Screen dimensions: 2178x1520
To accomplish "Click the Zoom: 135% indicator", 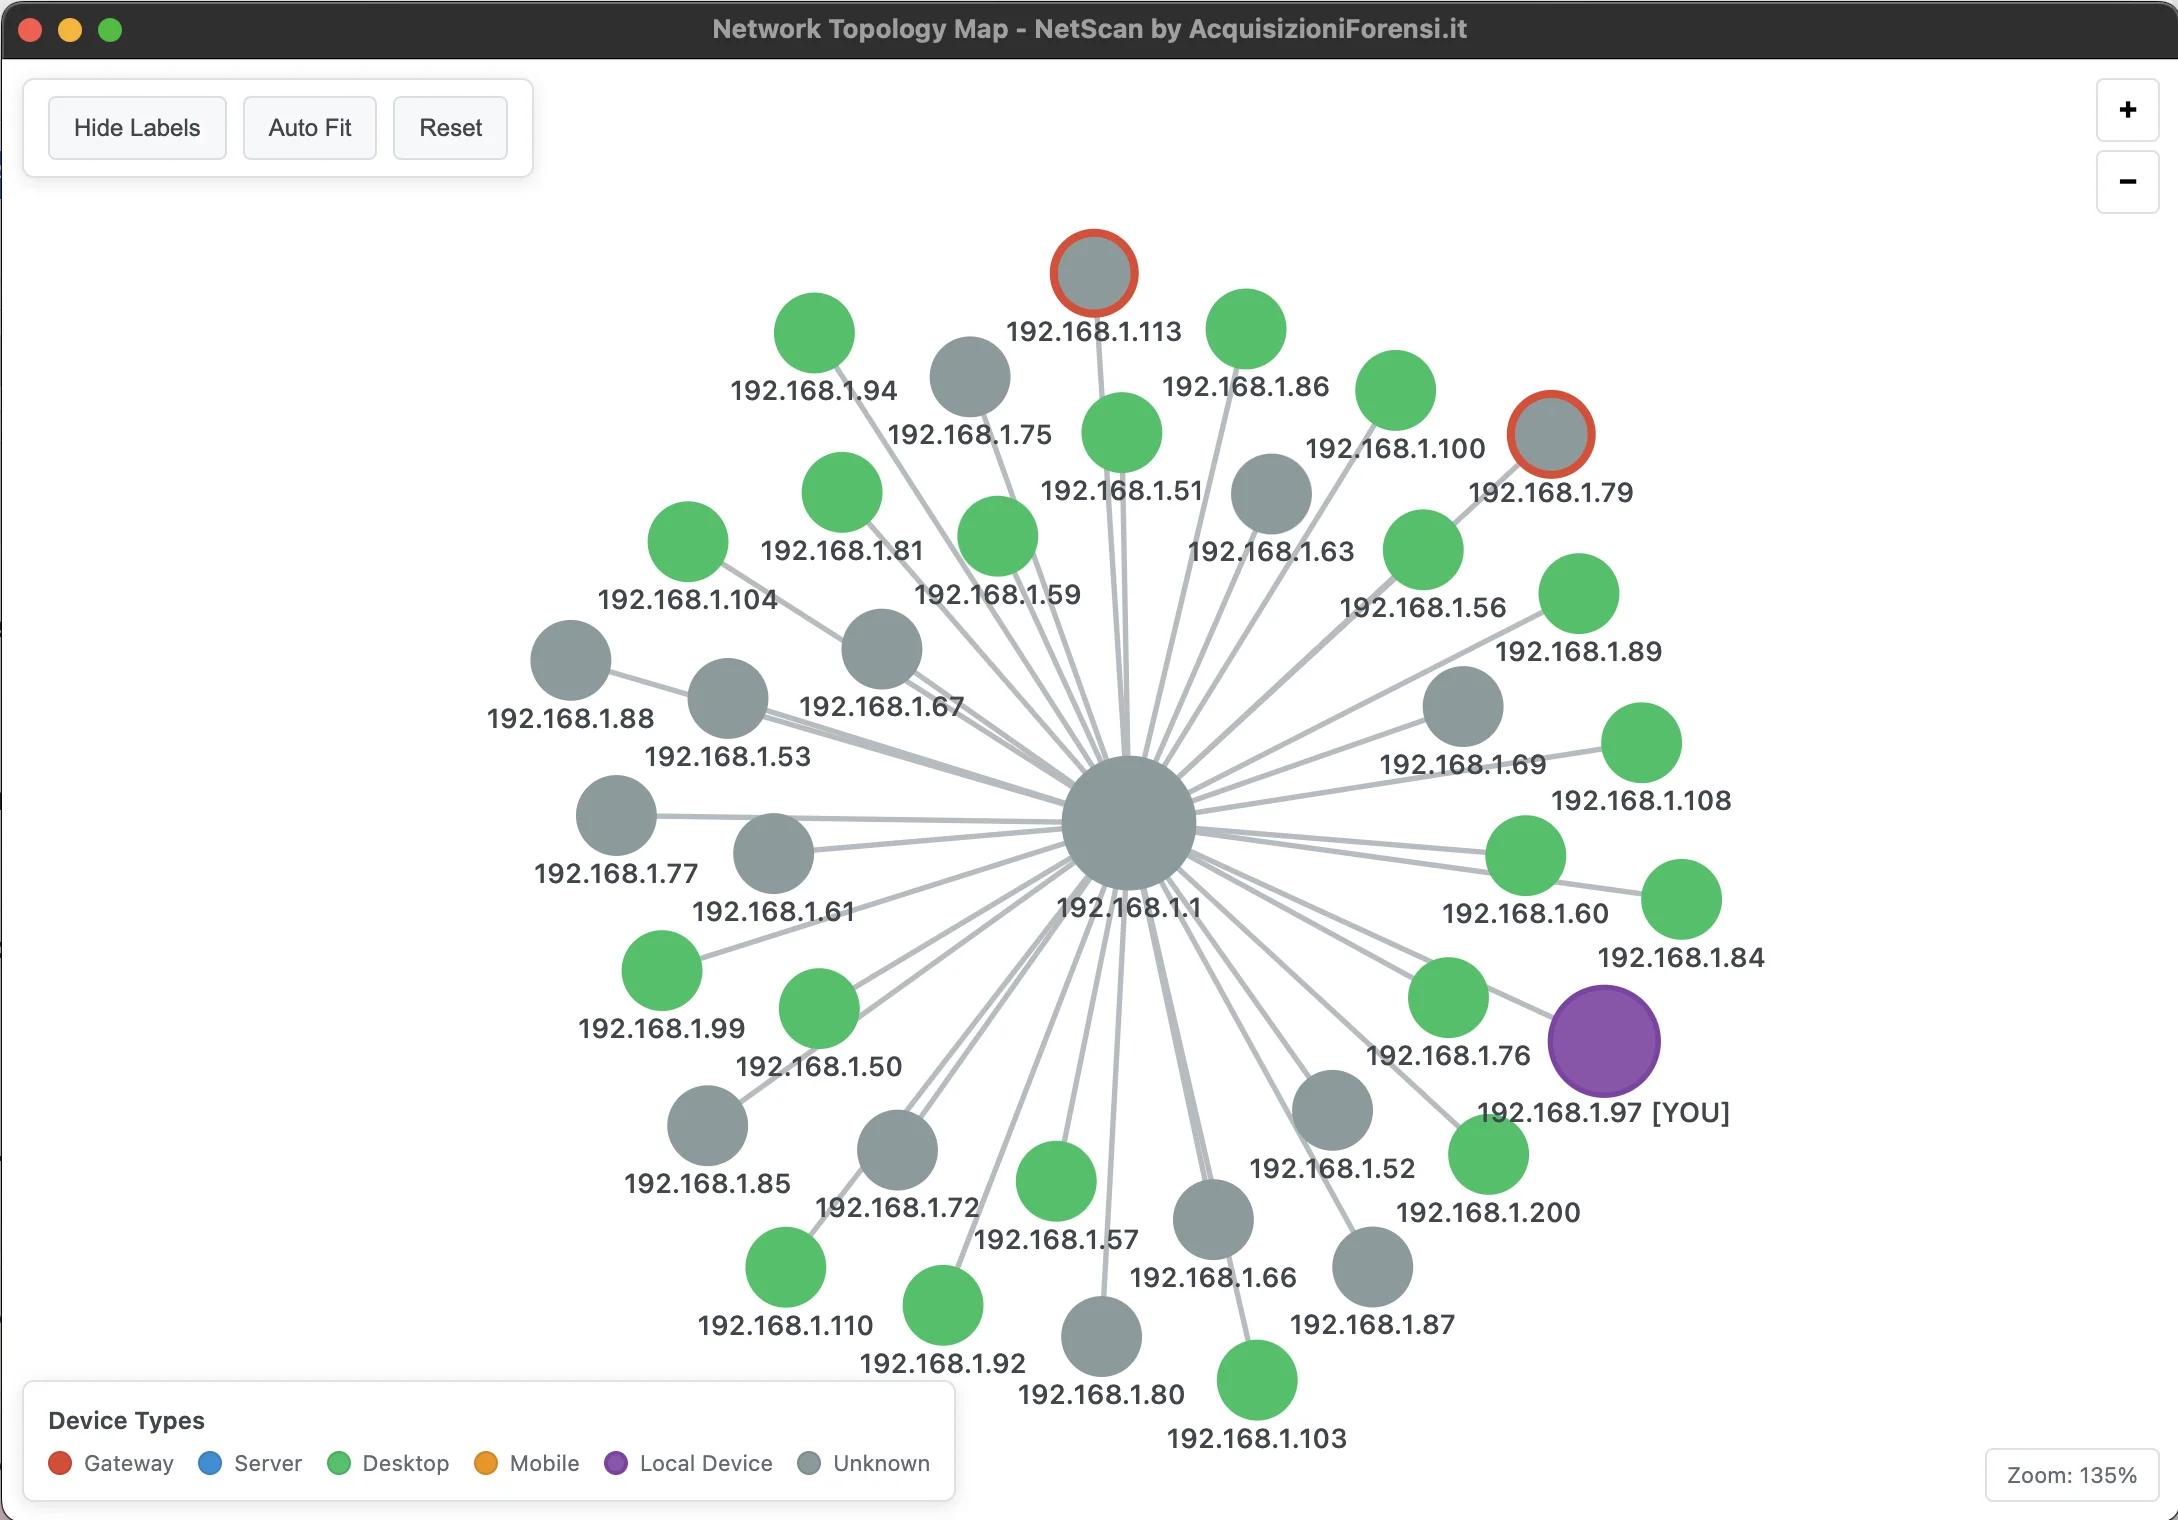I will click(2071, 1475).
